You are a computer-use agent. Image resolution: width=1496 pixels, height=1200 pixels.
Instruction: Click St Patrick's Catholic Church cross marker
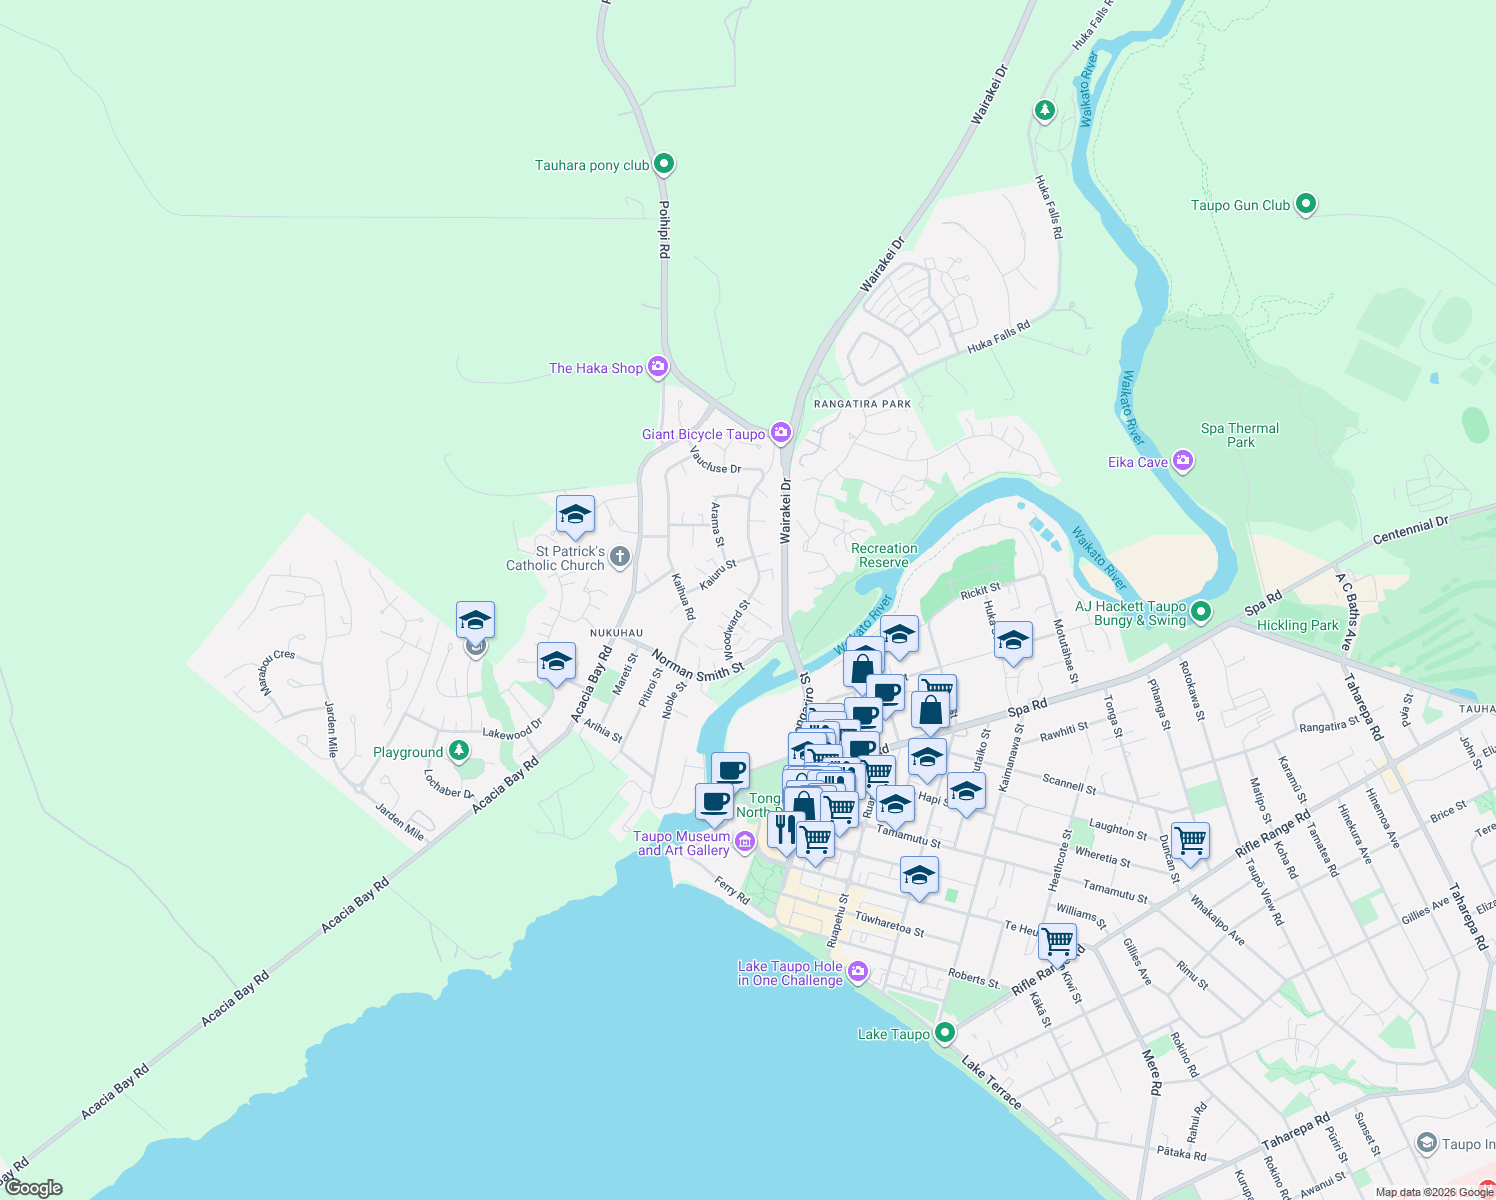(620, 557)
